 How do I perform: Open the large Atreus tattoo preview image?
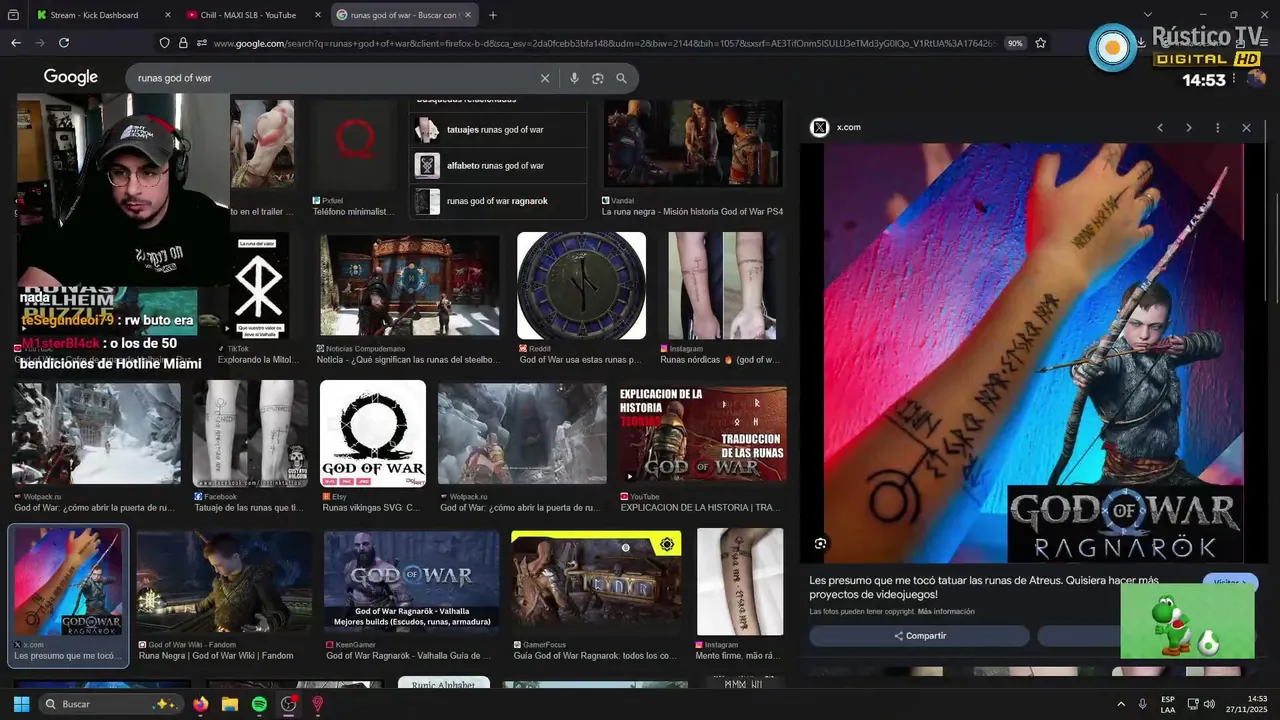coord(1033,353)
